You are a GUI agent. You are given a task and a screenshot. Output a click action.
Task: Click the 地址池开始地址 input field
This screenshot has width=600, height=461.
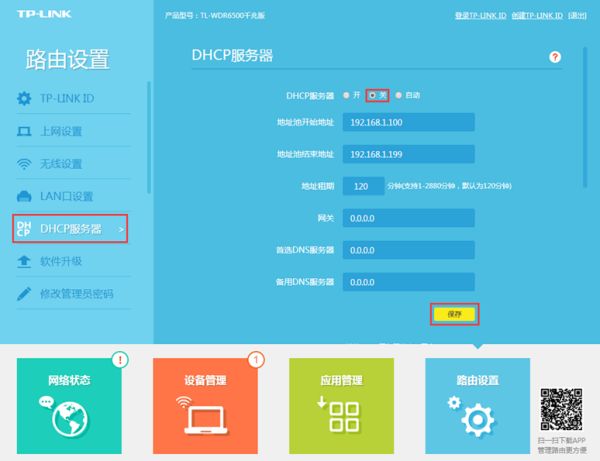[408, 122]
